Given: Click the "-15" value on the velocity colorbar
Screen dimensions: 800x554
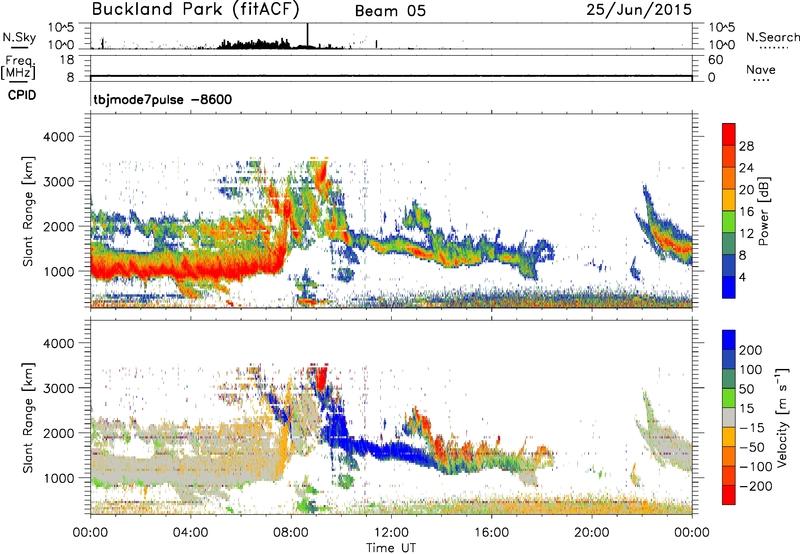Looking at the screenshot, I should [x=752, y=428].
